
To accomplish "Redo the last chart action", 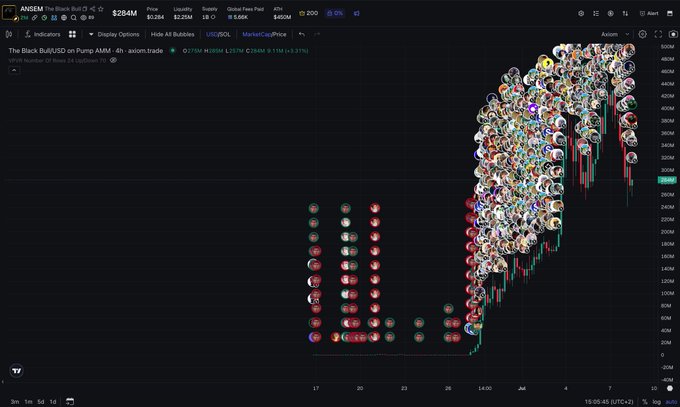I will [x=317, y=34].
